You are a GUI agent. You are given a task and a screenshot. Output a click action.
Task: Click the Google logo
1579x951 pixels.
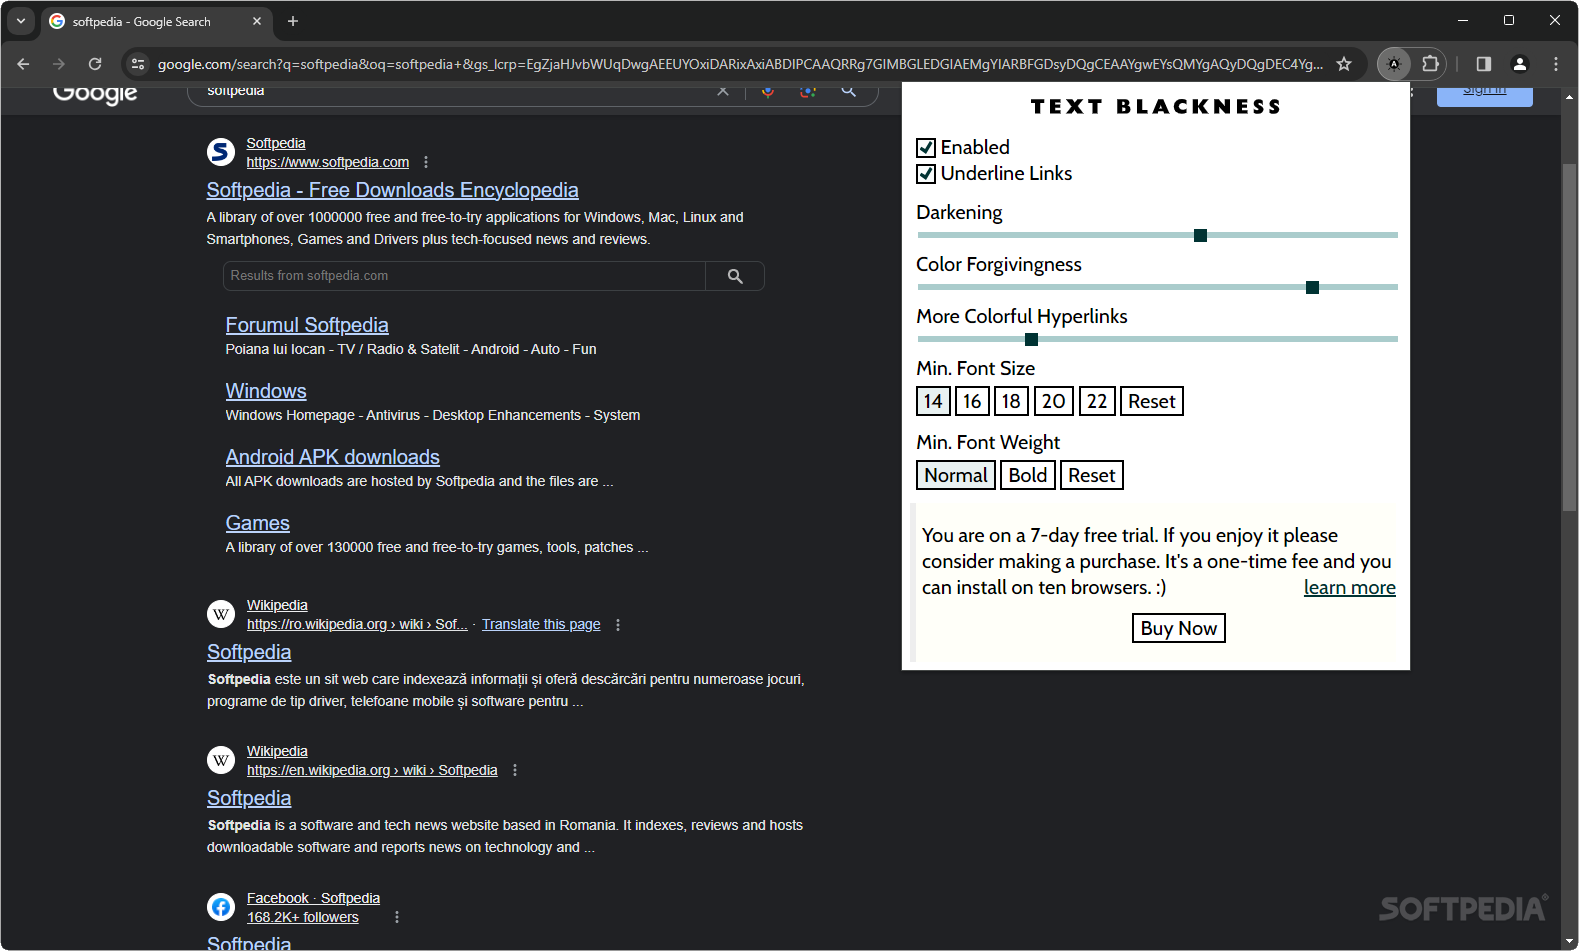(x=95, y=93)
